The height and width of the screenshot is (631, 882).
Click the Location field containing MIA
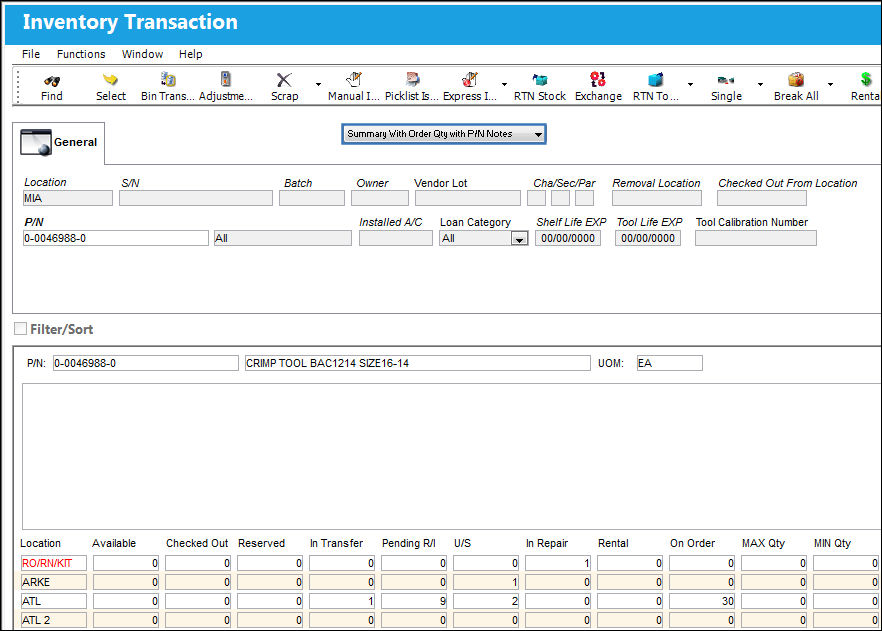click(x=68, y=198)
